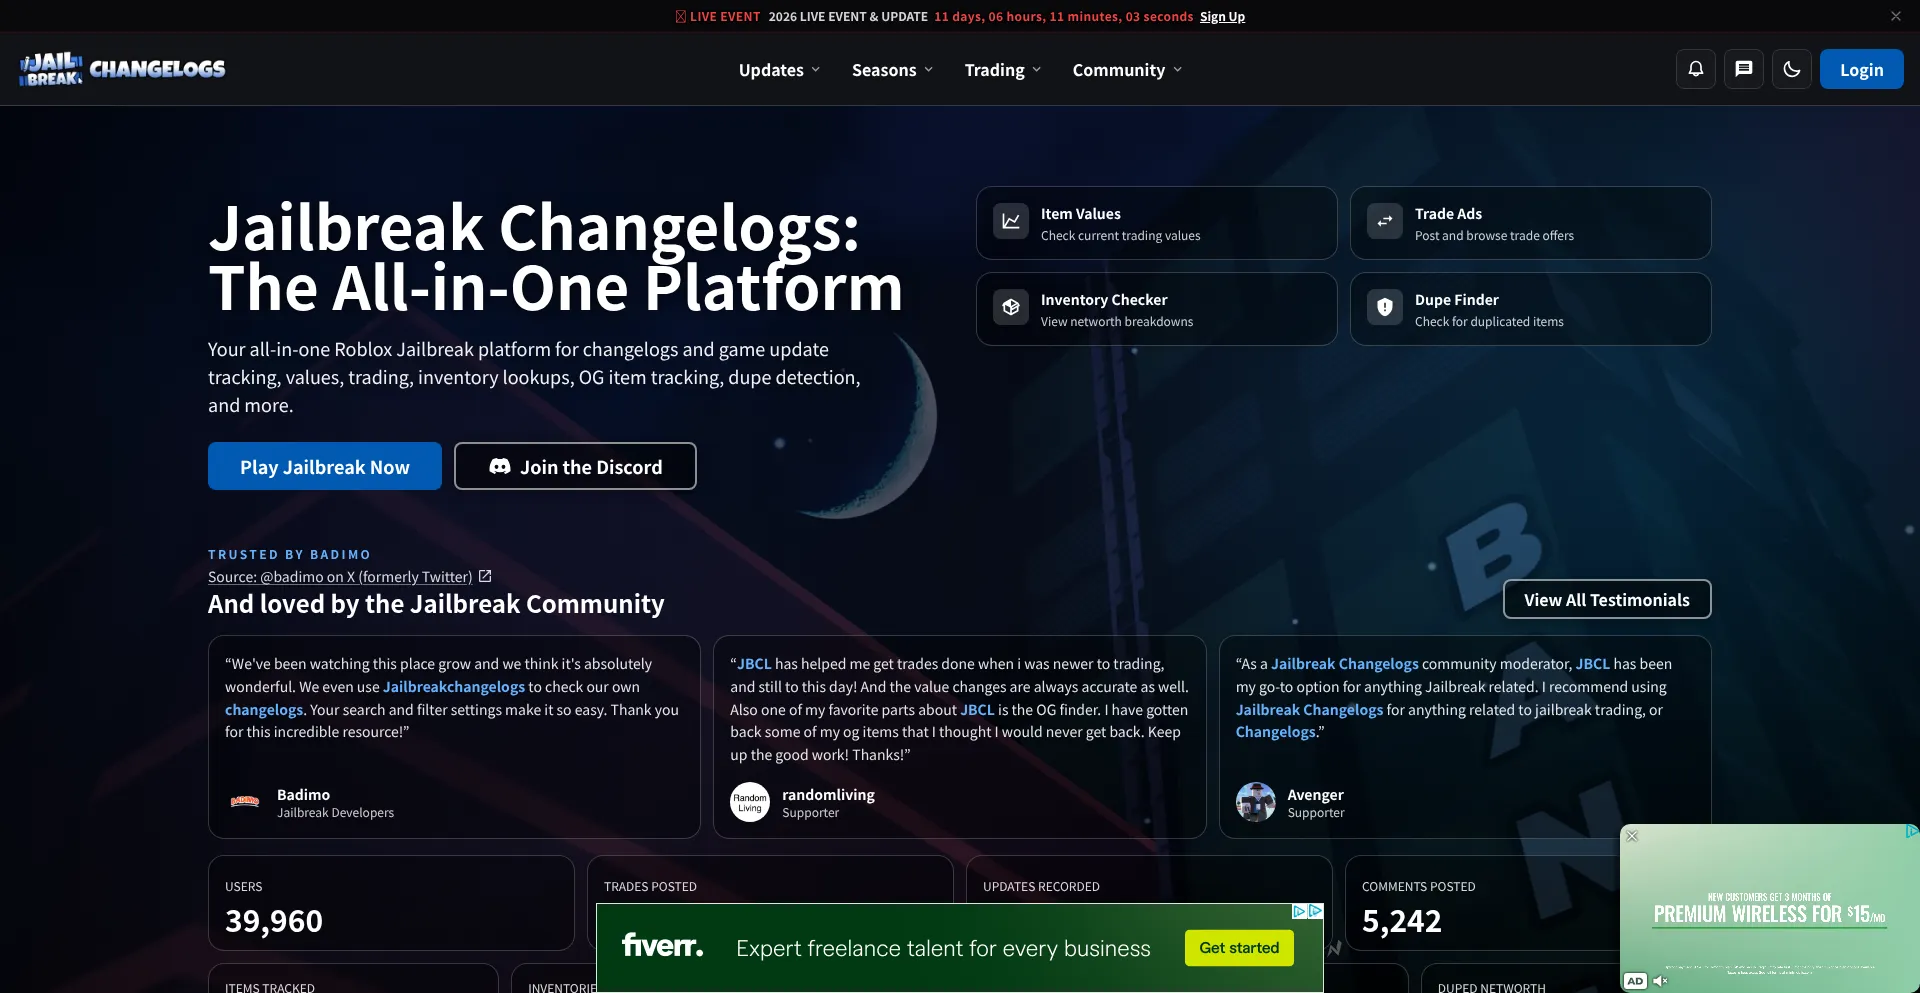Click the Users 39,960 stat card
Image resolution: width=1920 pixels, height=993 pixels.
pyautogui.click(x=391, y=903)
